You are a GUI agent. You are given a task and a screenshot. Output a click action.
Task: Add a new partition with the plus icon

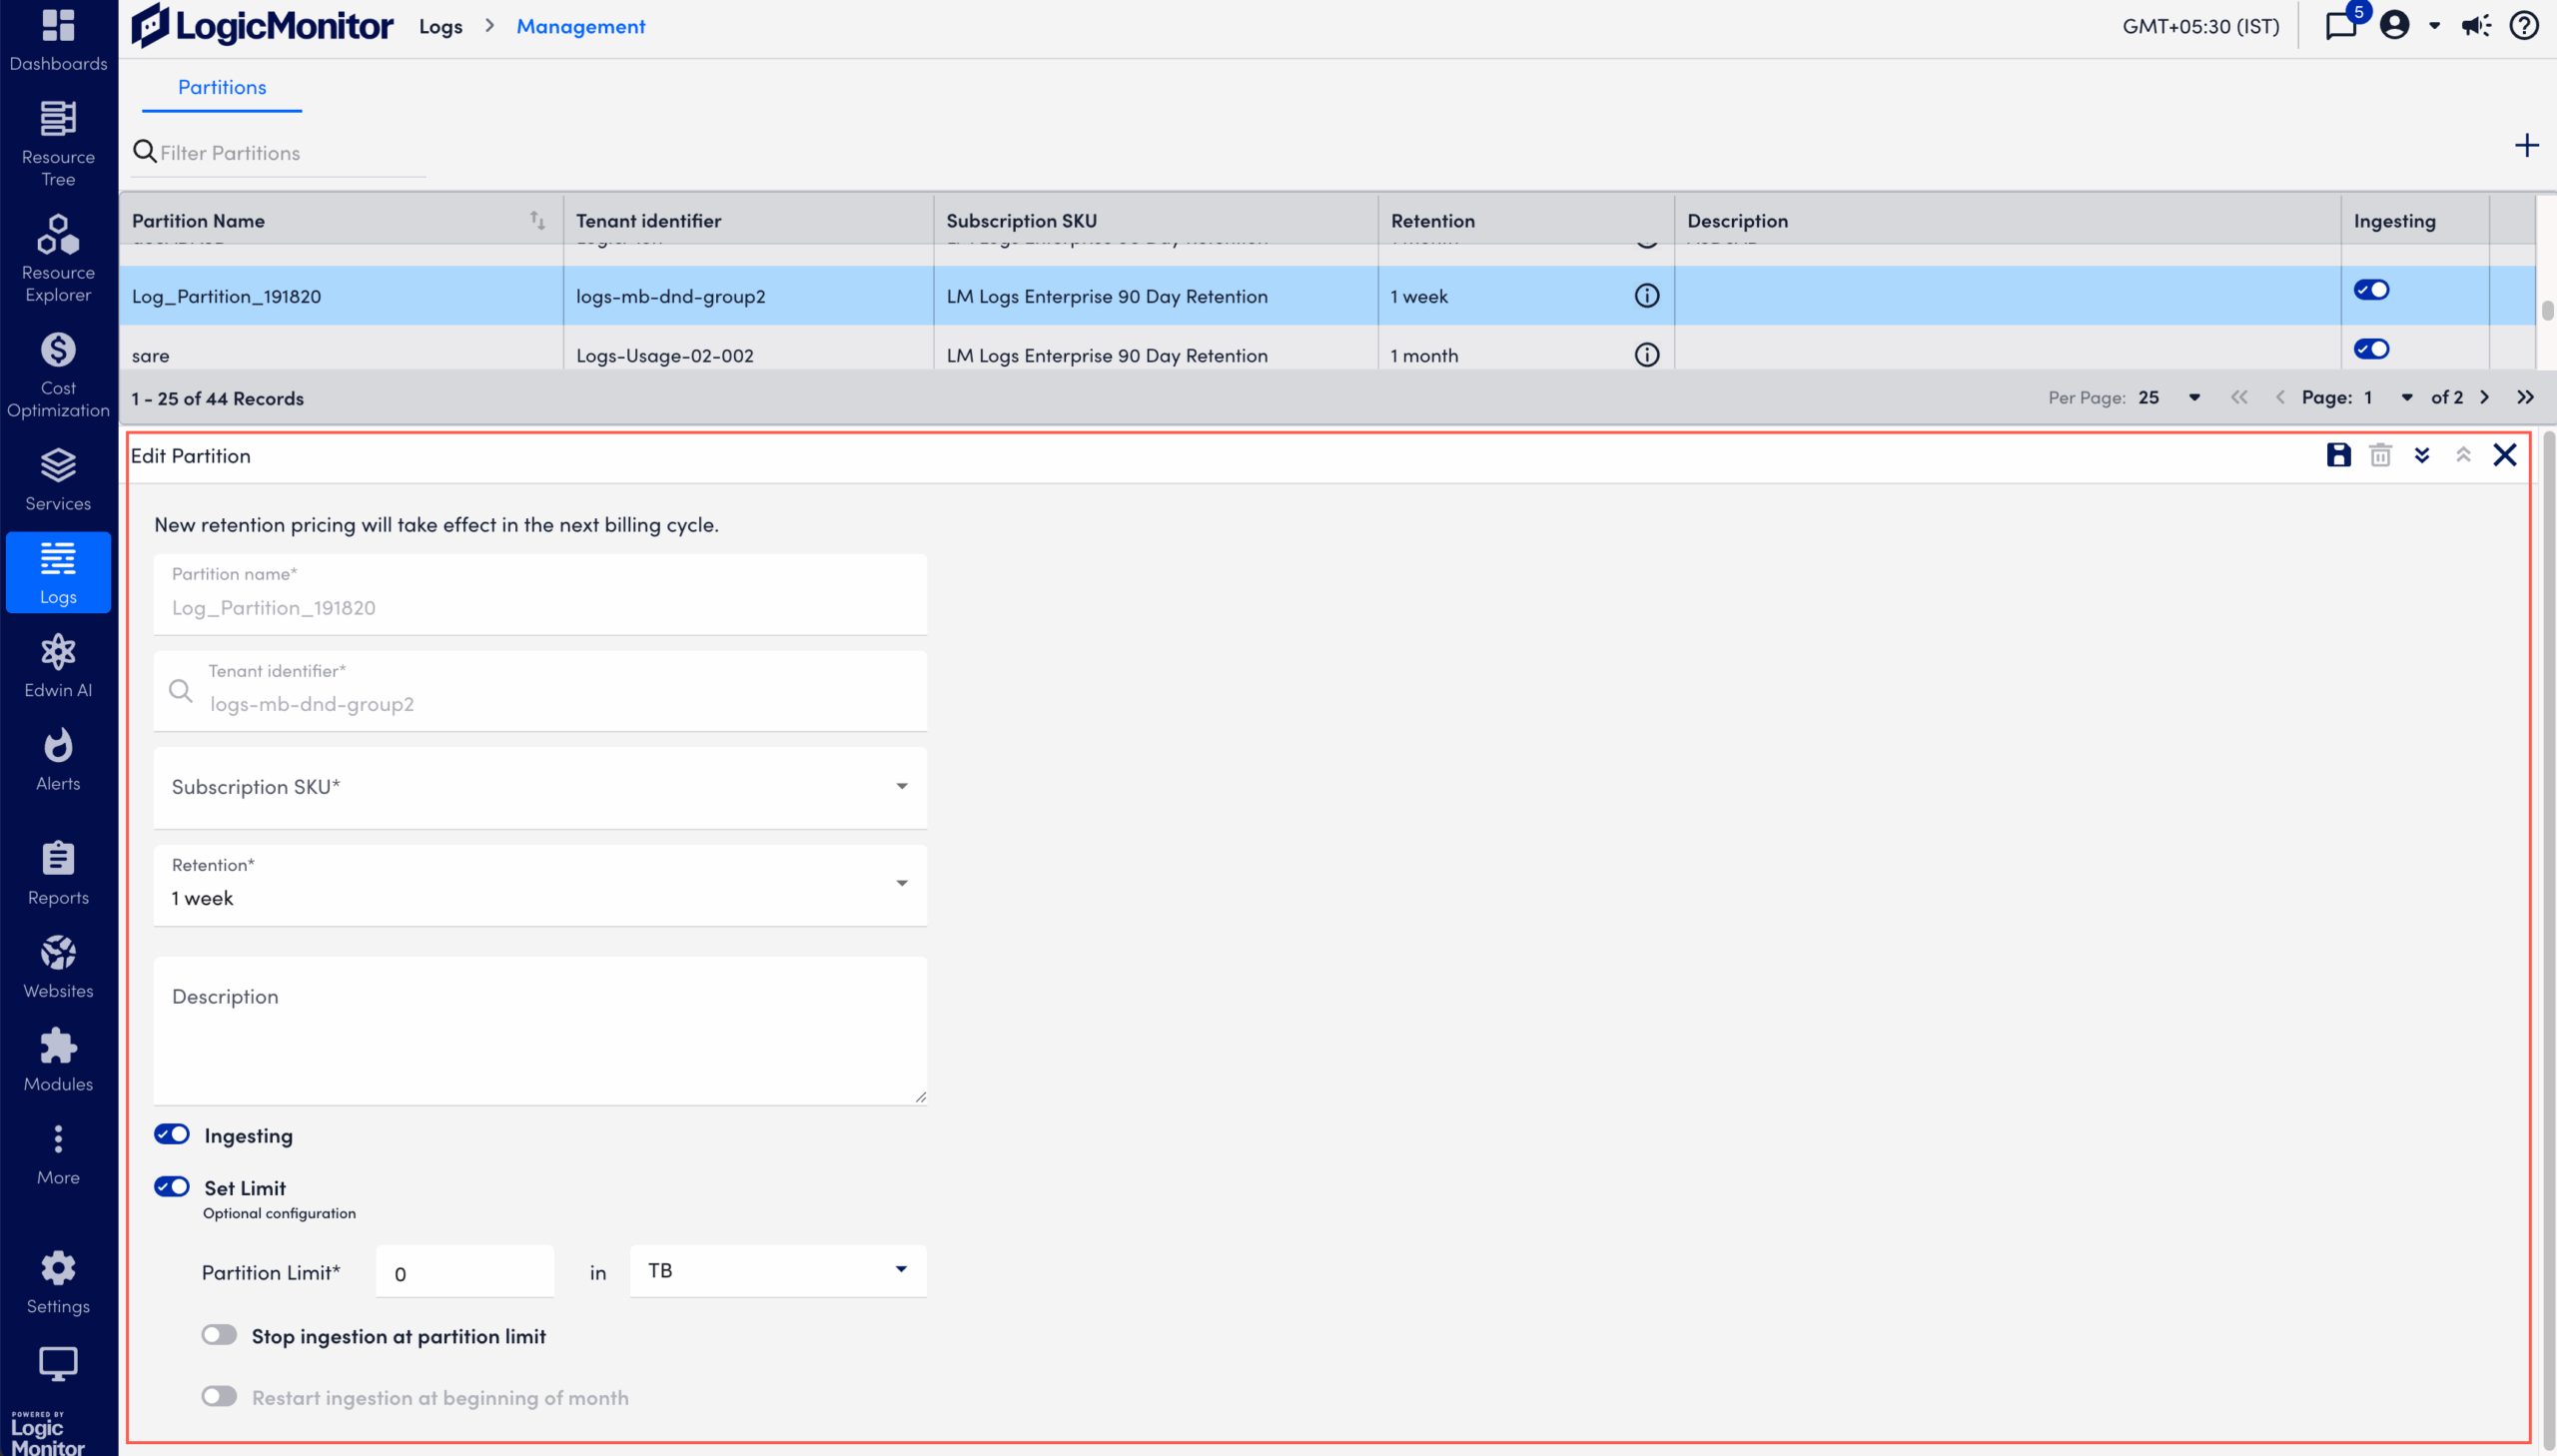point(2527,146)
